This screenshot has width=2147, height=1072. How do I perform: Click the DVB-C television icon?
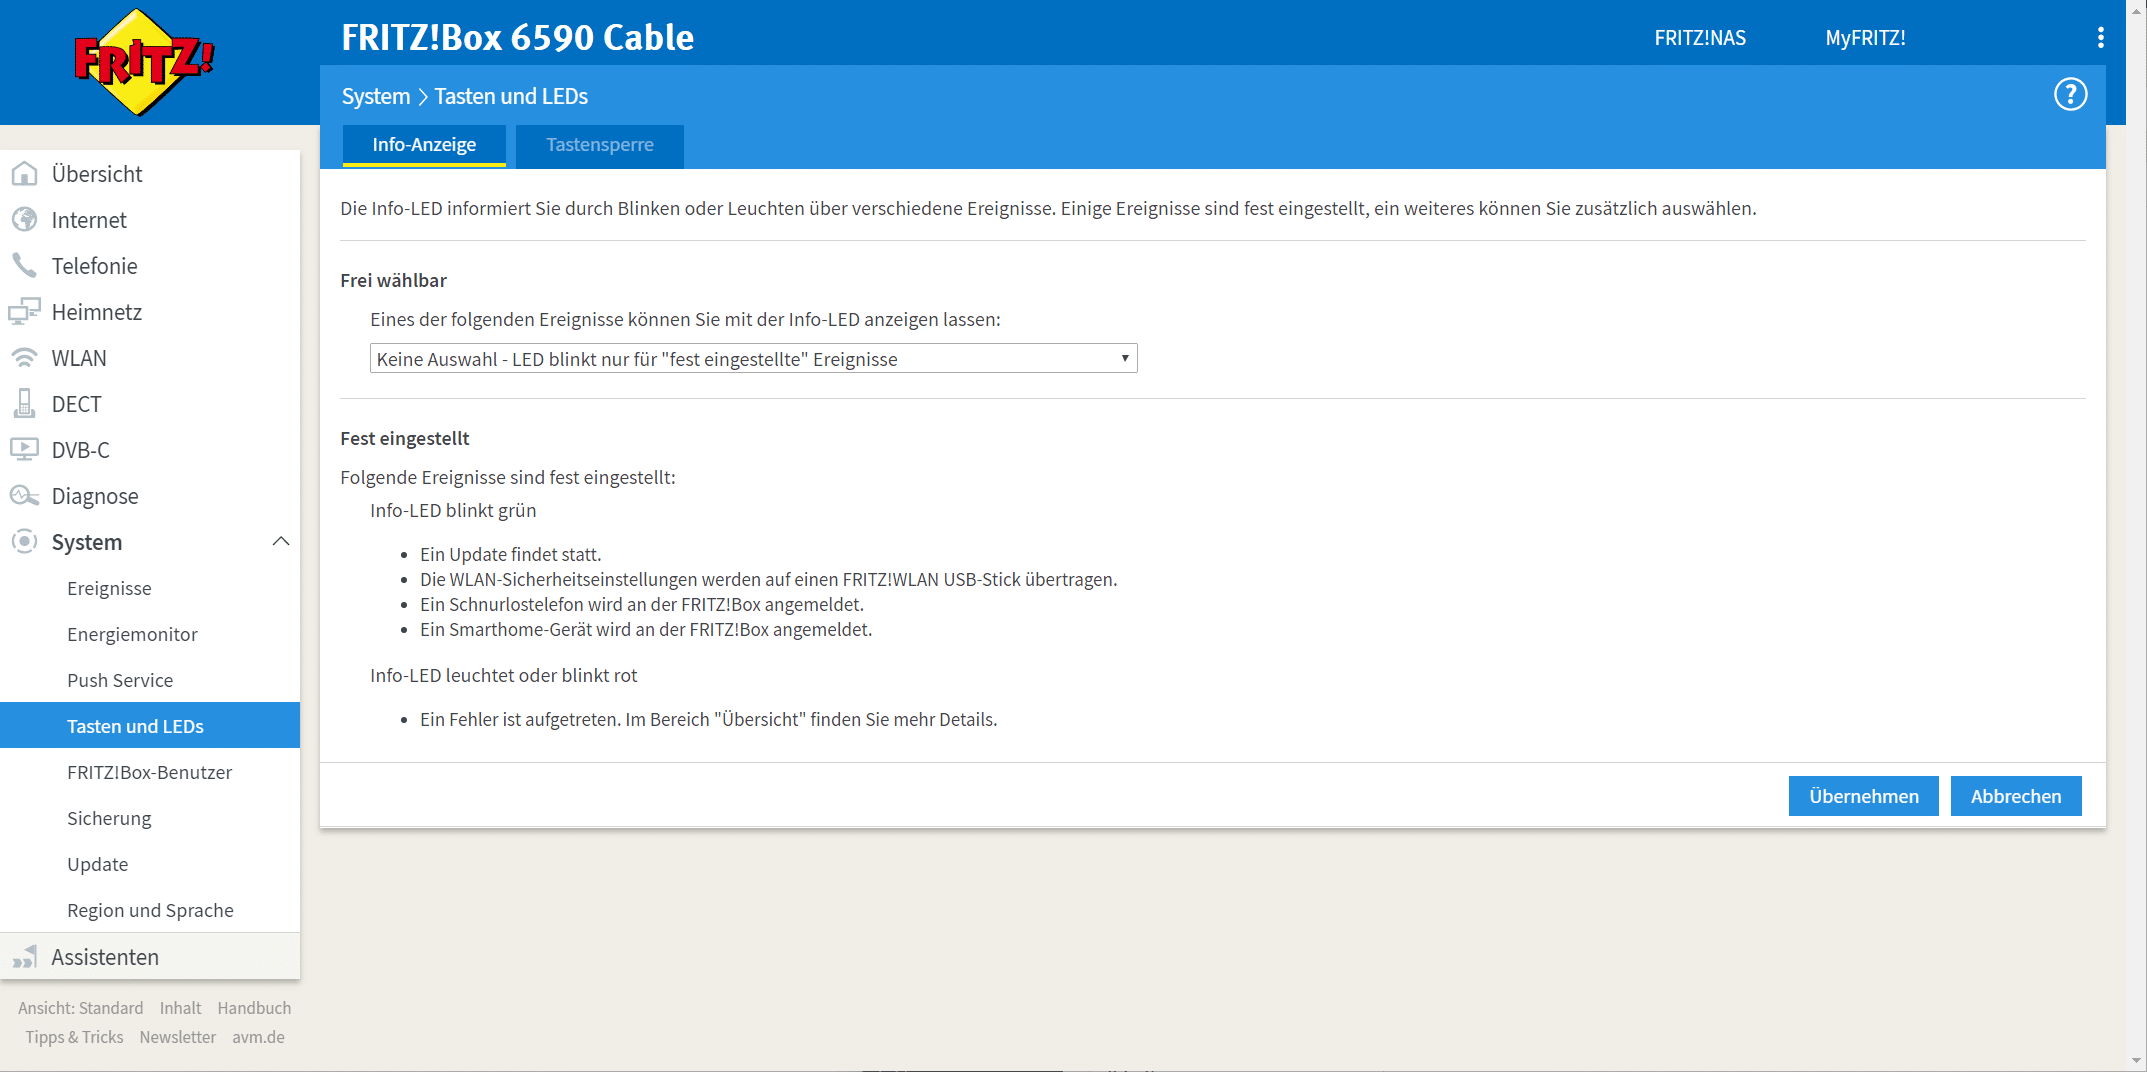[x=24, y=450]
